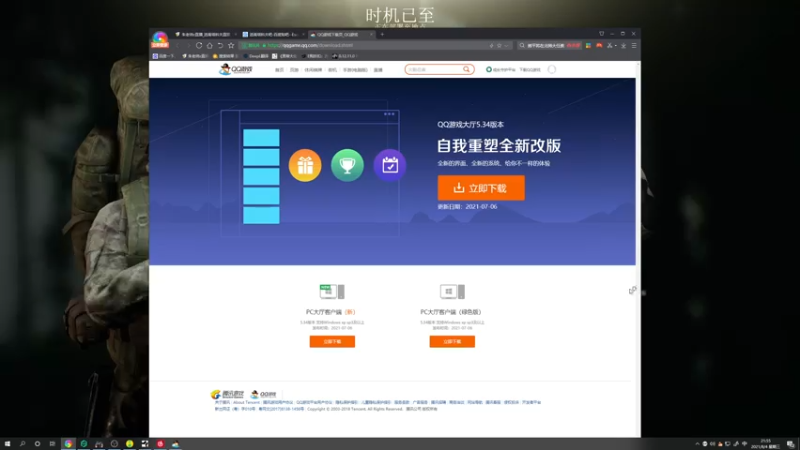800x450 pixels.
Task: Click the 首页 navigation link
Action: pyautogui.click(x=279, y=70)
